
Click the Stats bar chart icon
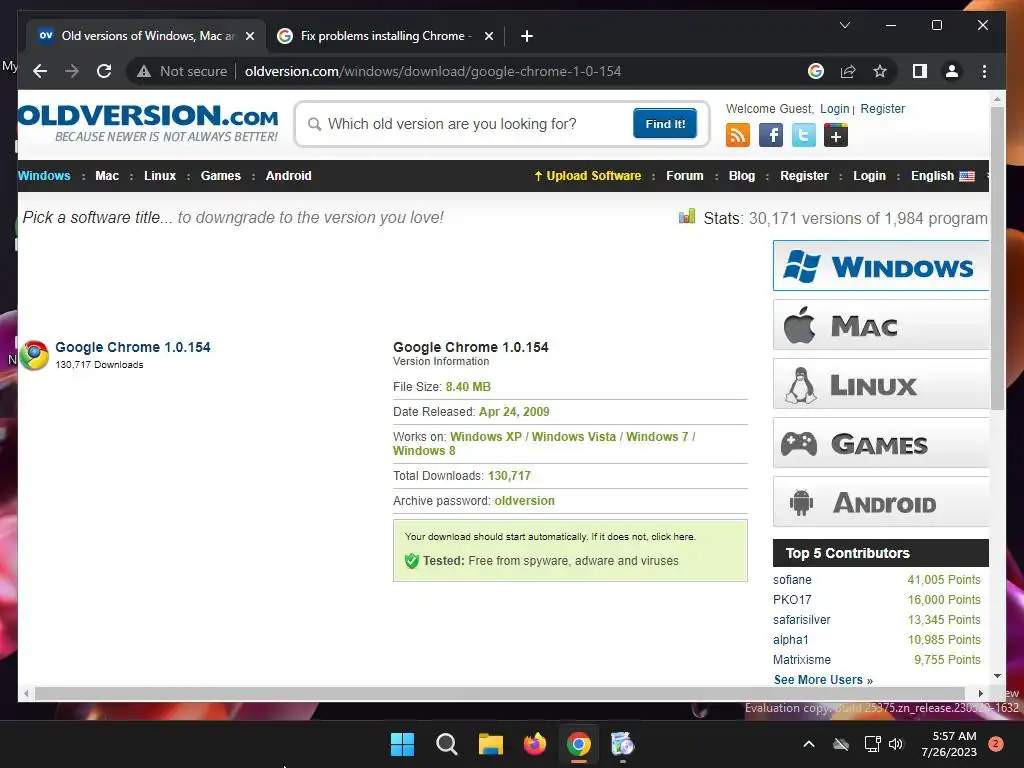(x=686, y=217)
